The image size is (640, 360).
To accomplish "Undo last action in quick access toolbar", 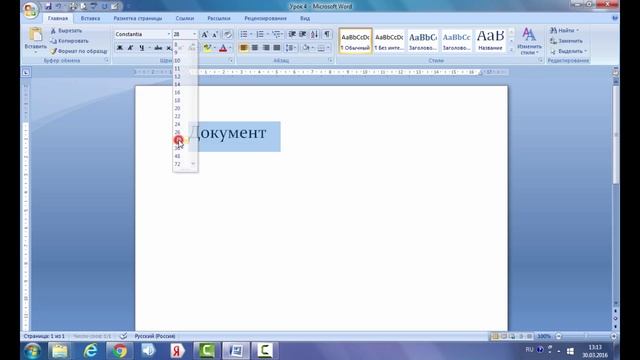I will coord(58,6).
